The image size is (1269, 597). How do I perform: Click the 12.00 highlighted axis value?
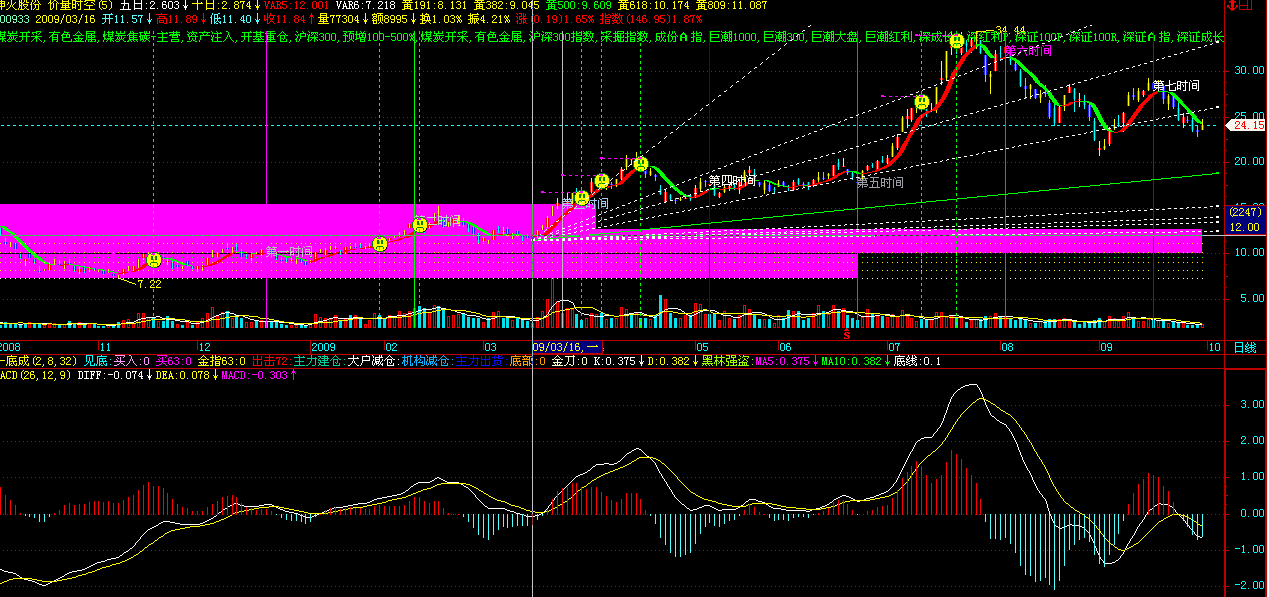[x=1244, y=227]
